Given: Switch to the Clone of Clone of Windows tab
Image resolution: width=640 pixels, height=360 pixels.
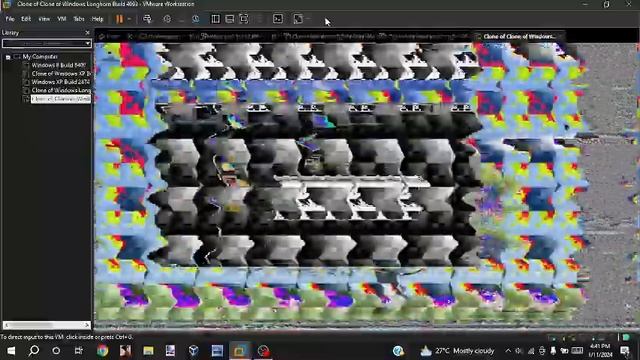Looking at the screenshot, I should pyautogui.click(x=519, y=37).
